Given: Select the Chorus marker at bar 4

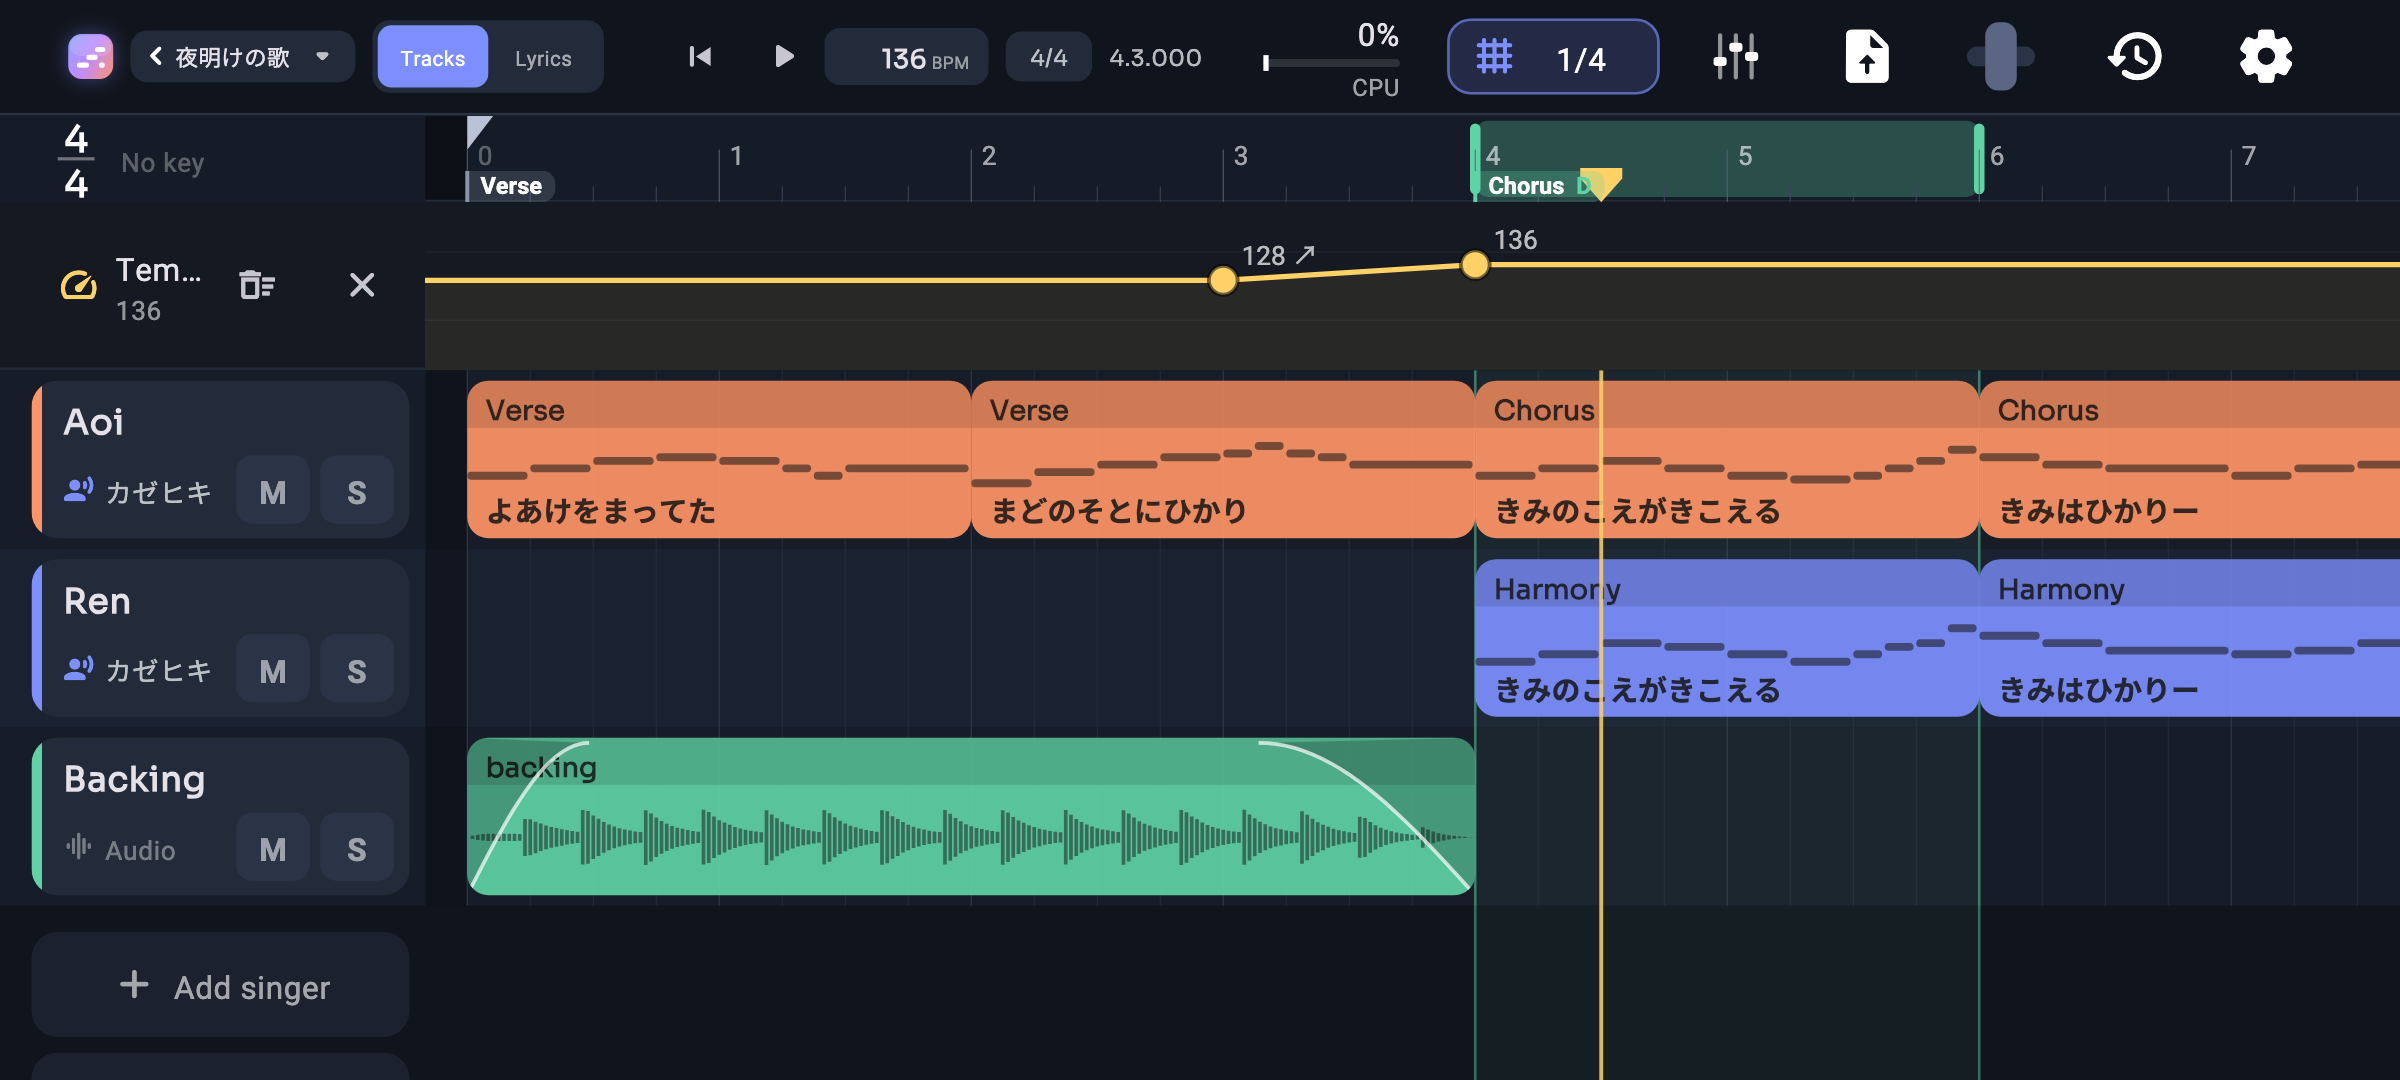Looking at the screenshot, I should point(1526,186).
